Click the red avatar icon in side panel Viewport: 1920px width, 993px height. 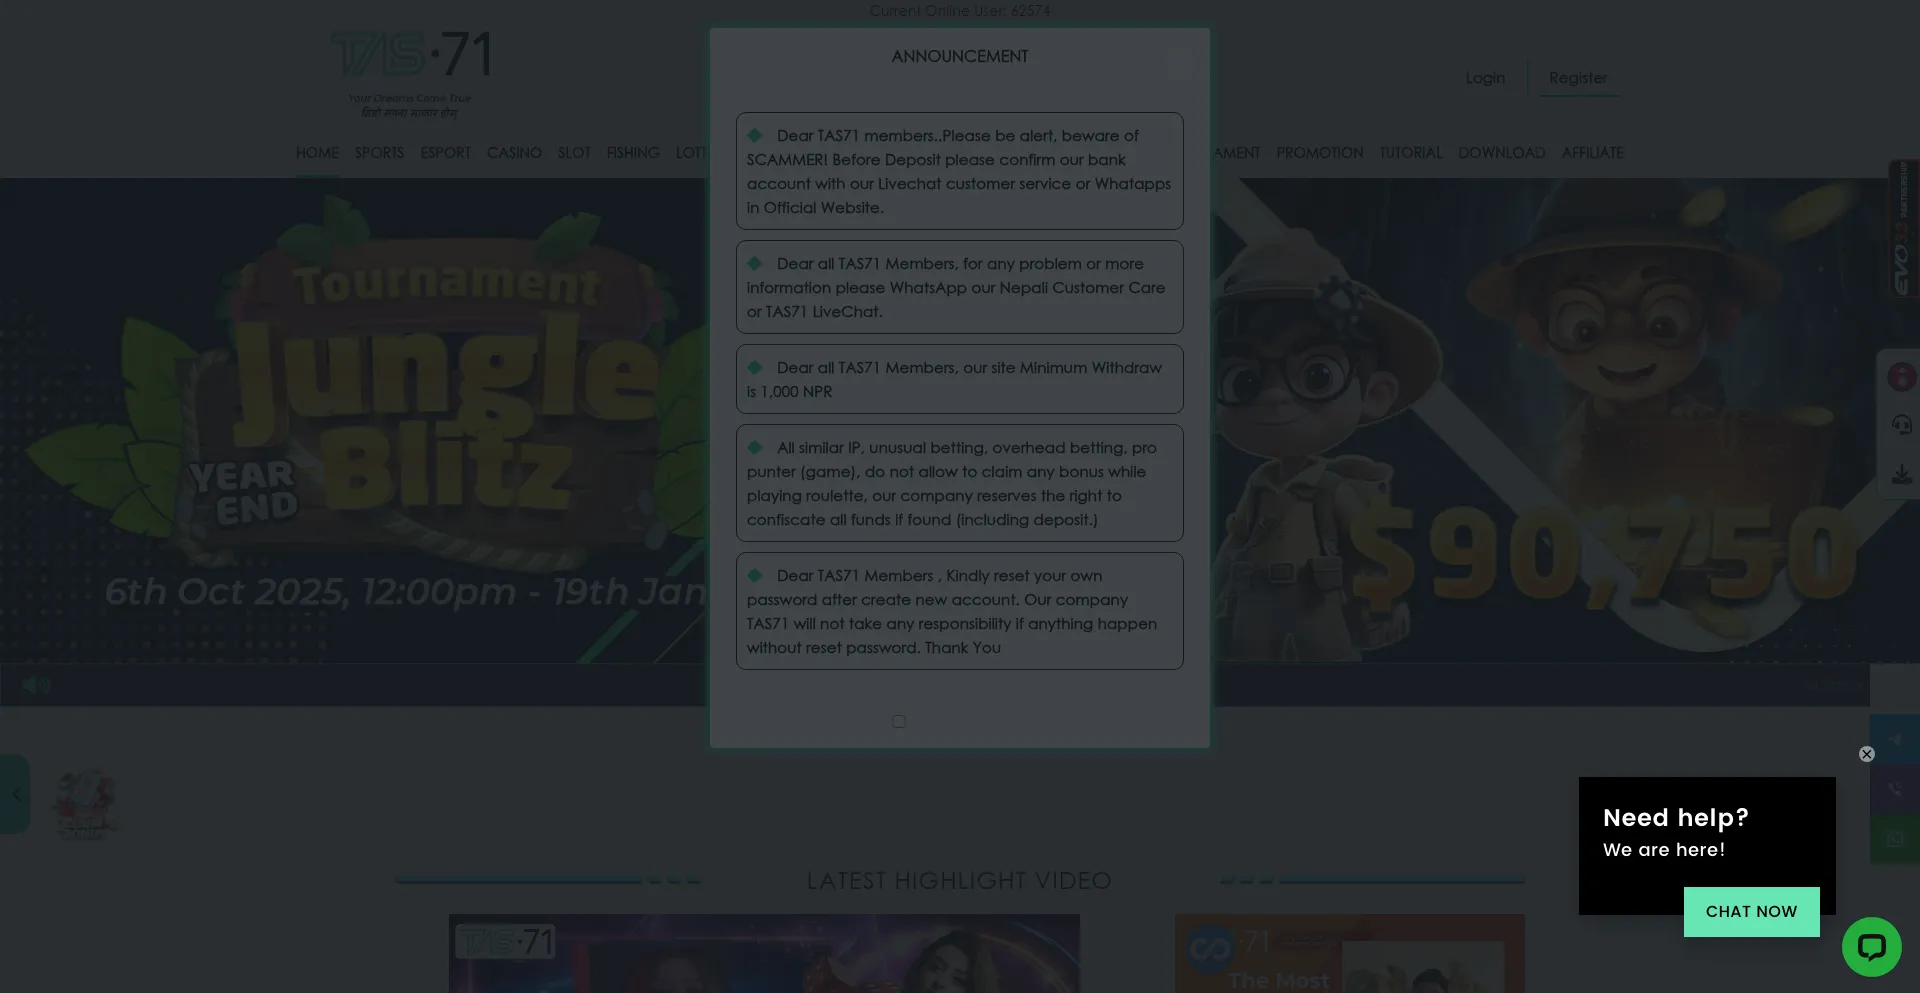pyautogui.click(x=1901, y=377)
